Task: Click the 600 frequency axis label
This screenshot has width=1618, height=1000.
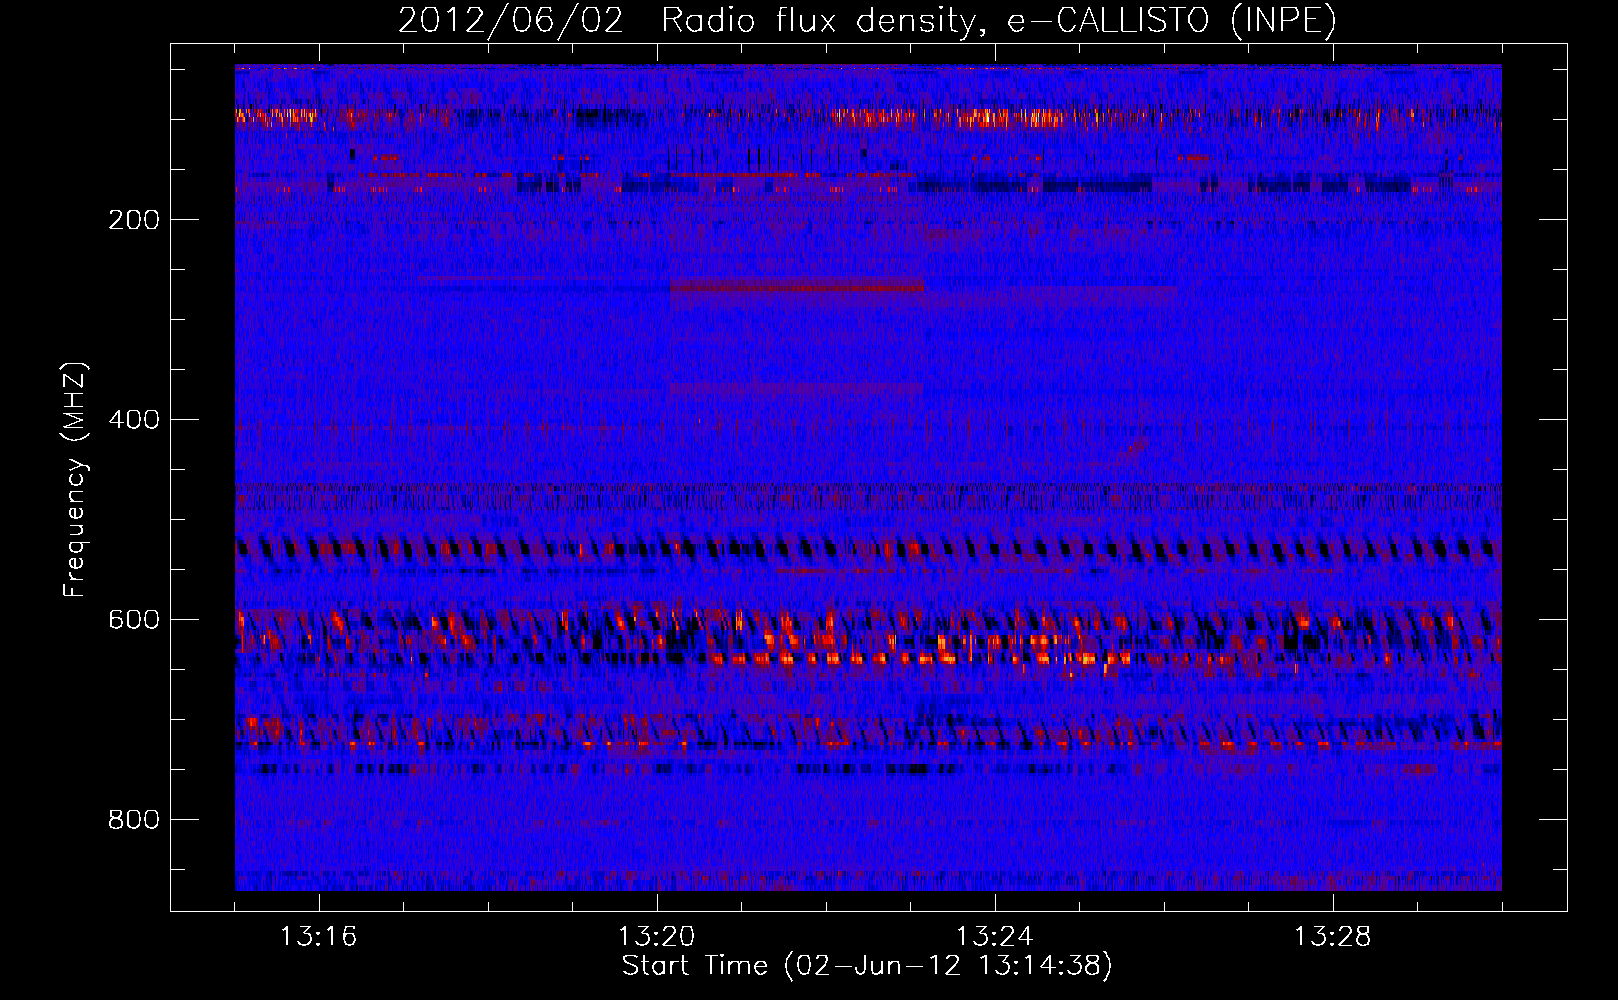Action: [134, 620]
